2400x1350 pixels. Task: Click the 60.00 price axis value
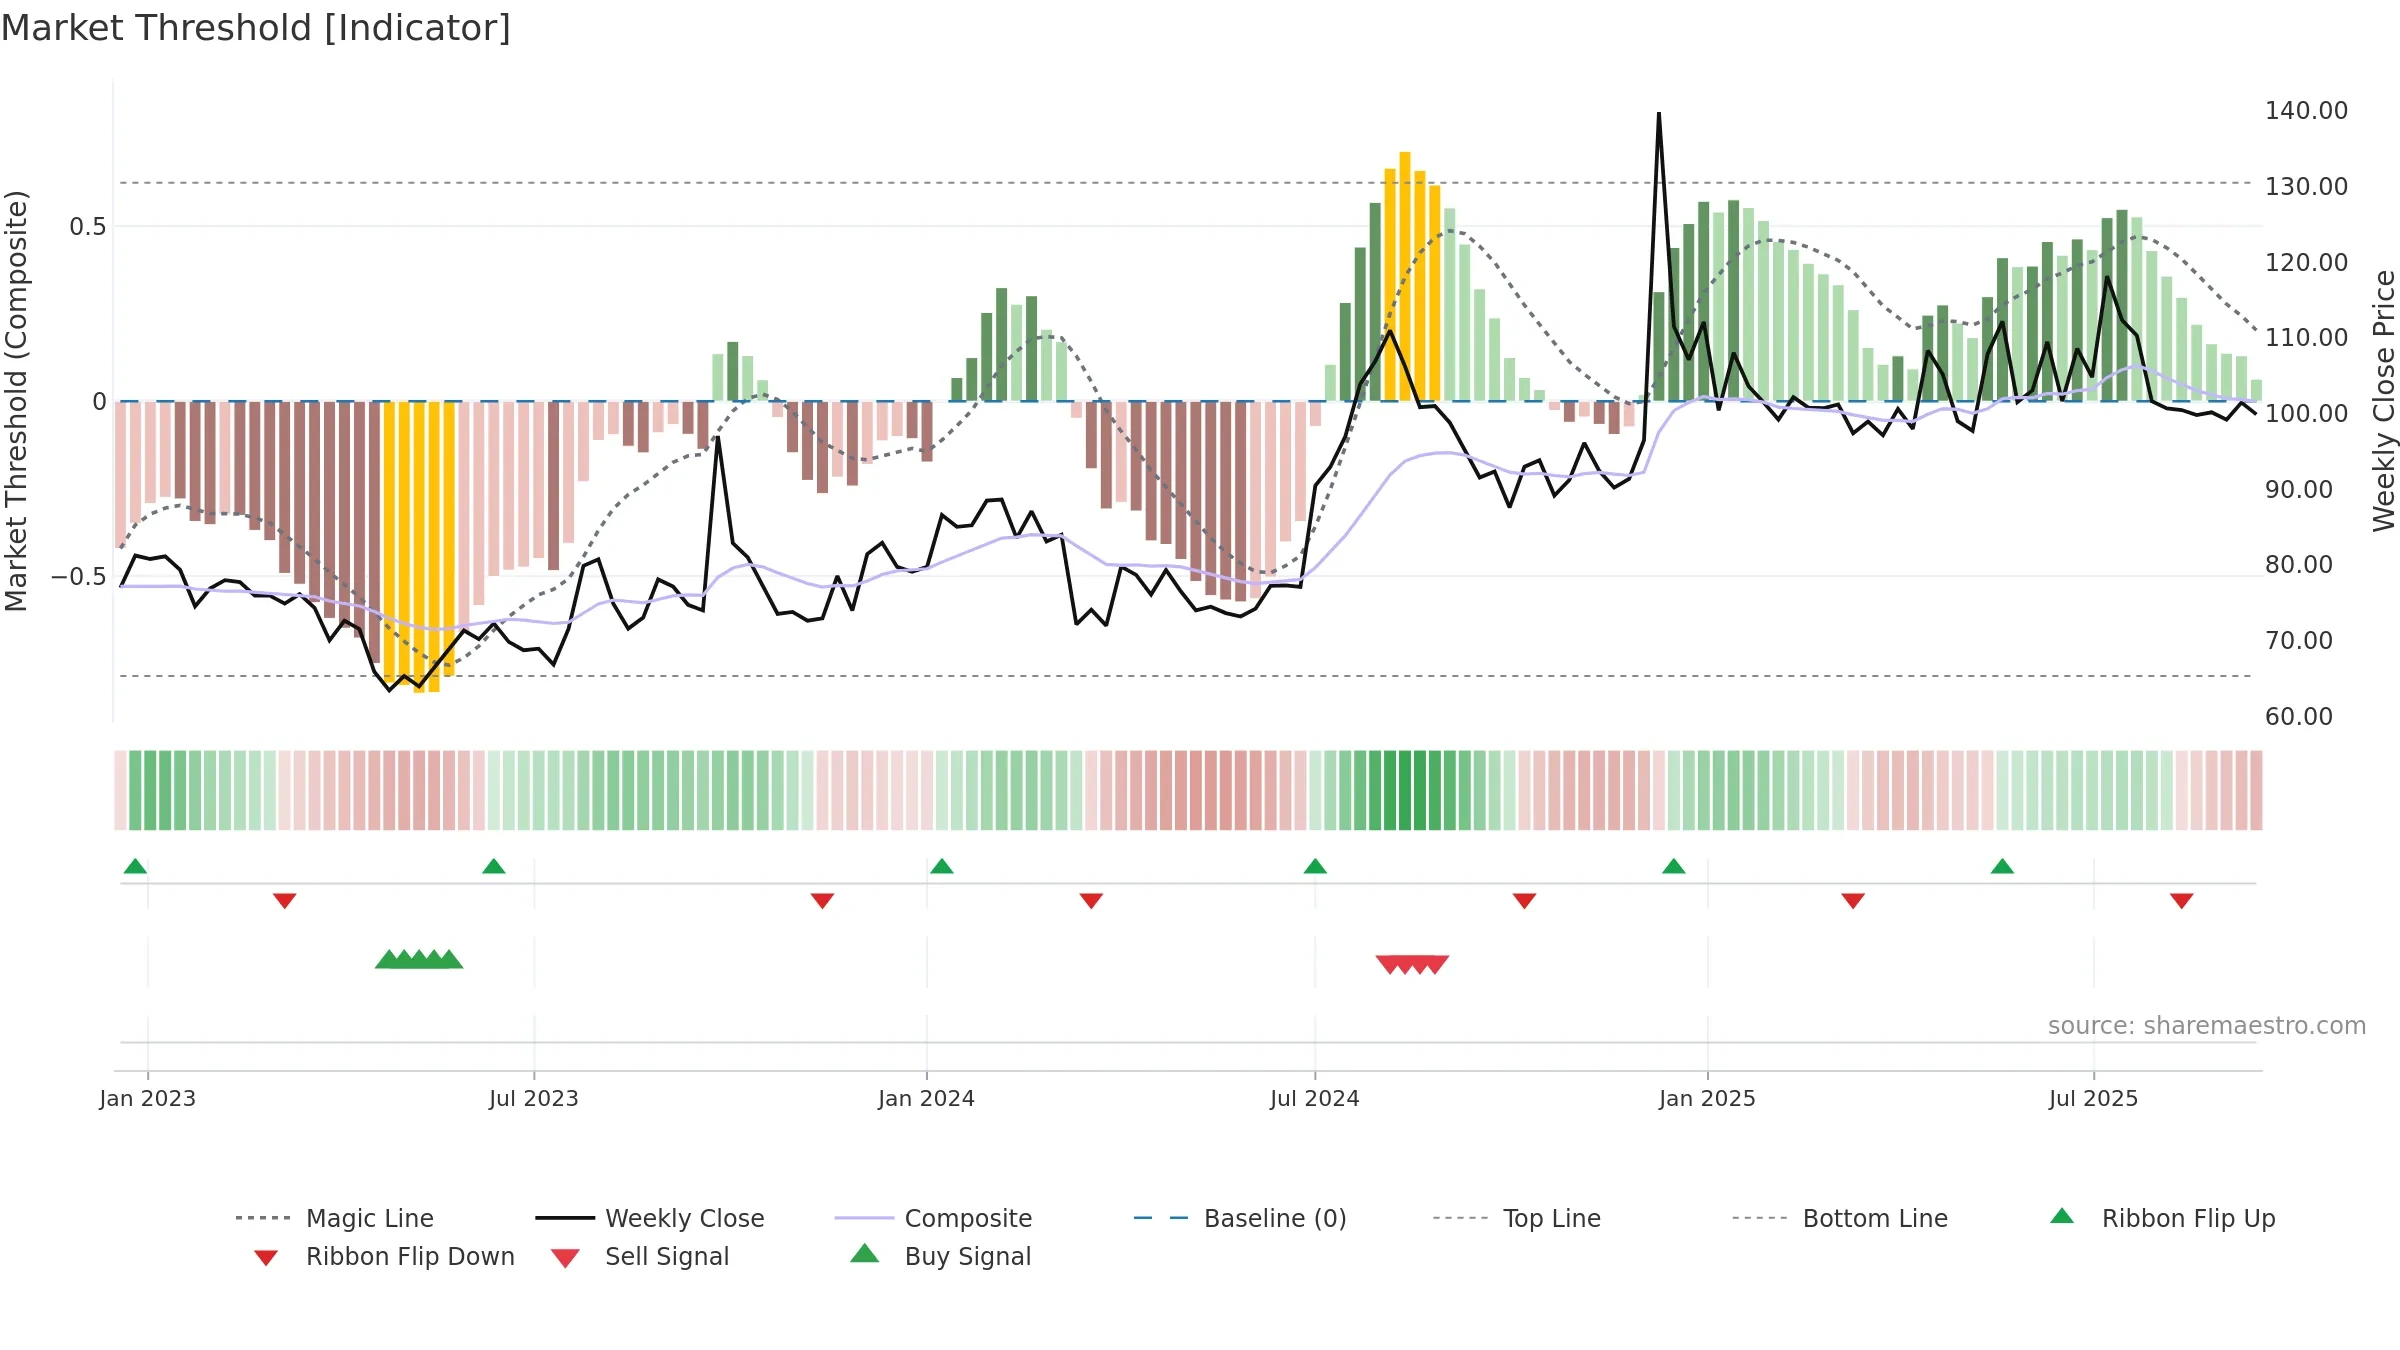2298,716
